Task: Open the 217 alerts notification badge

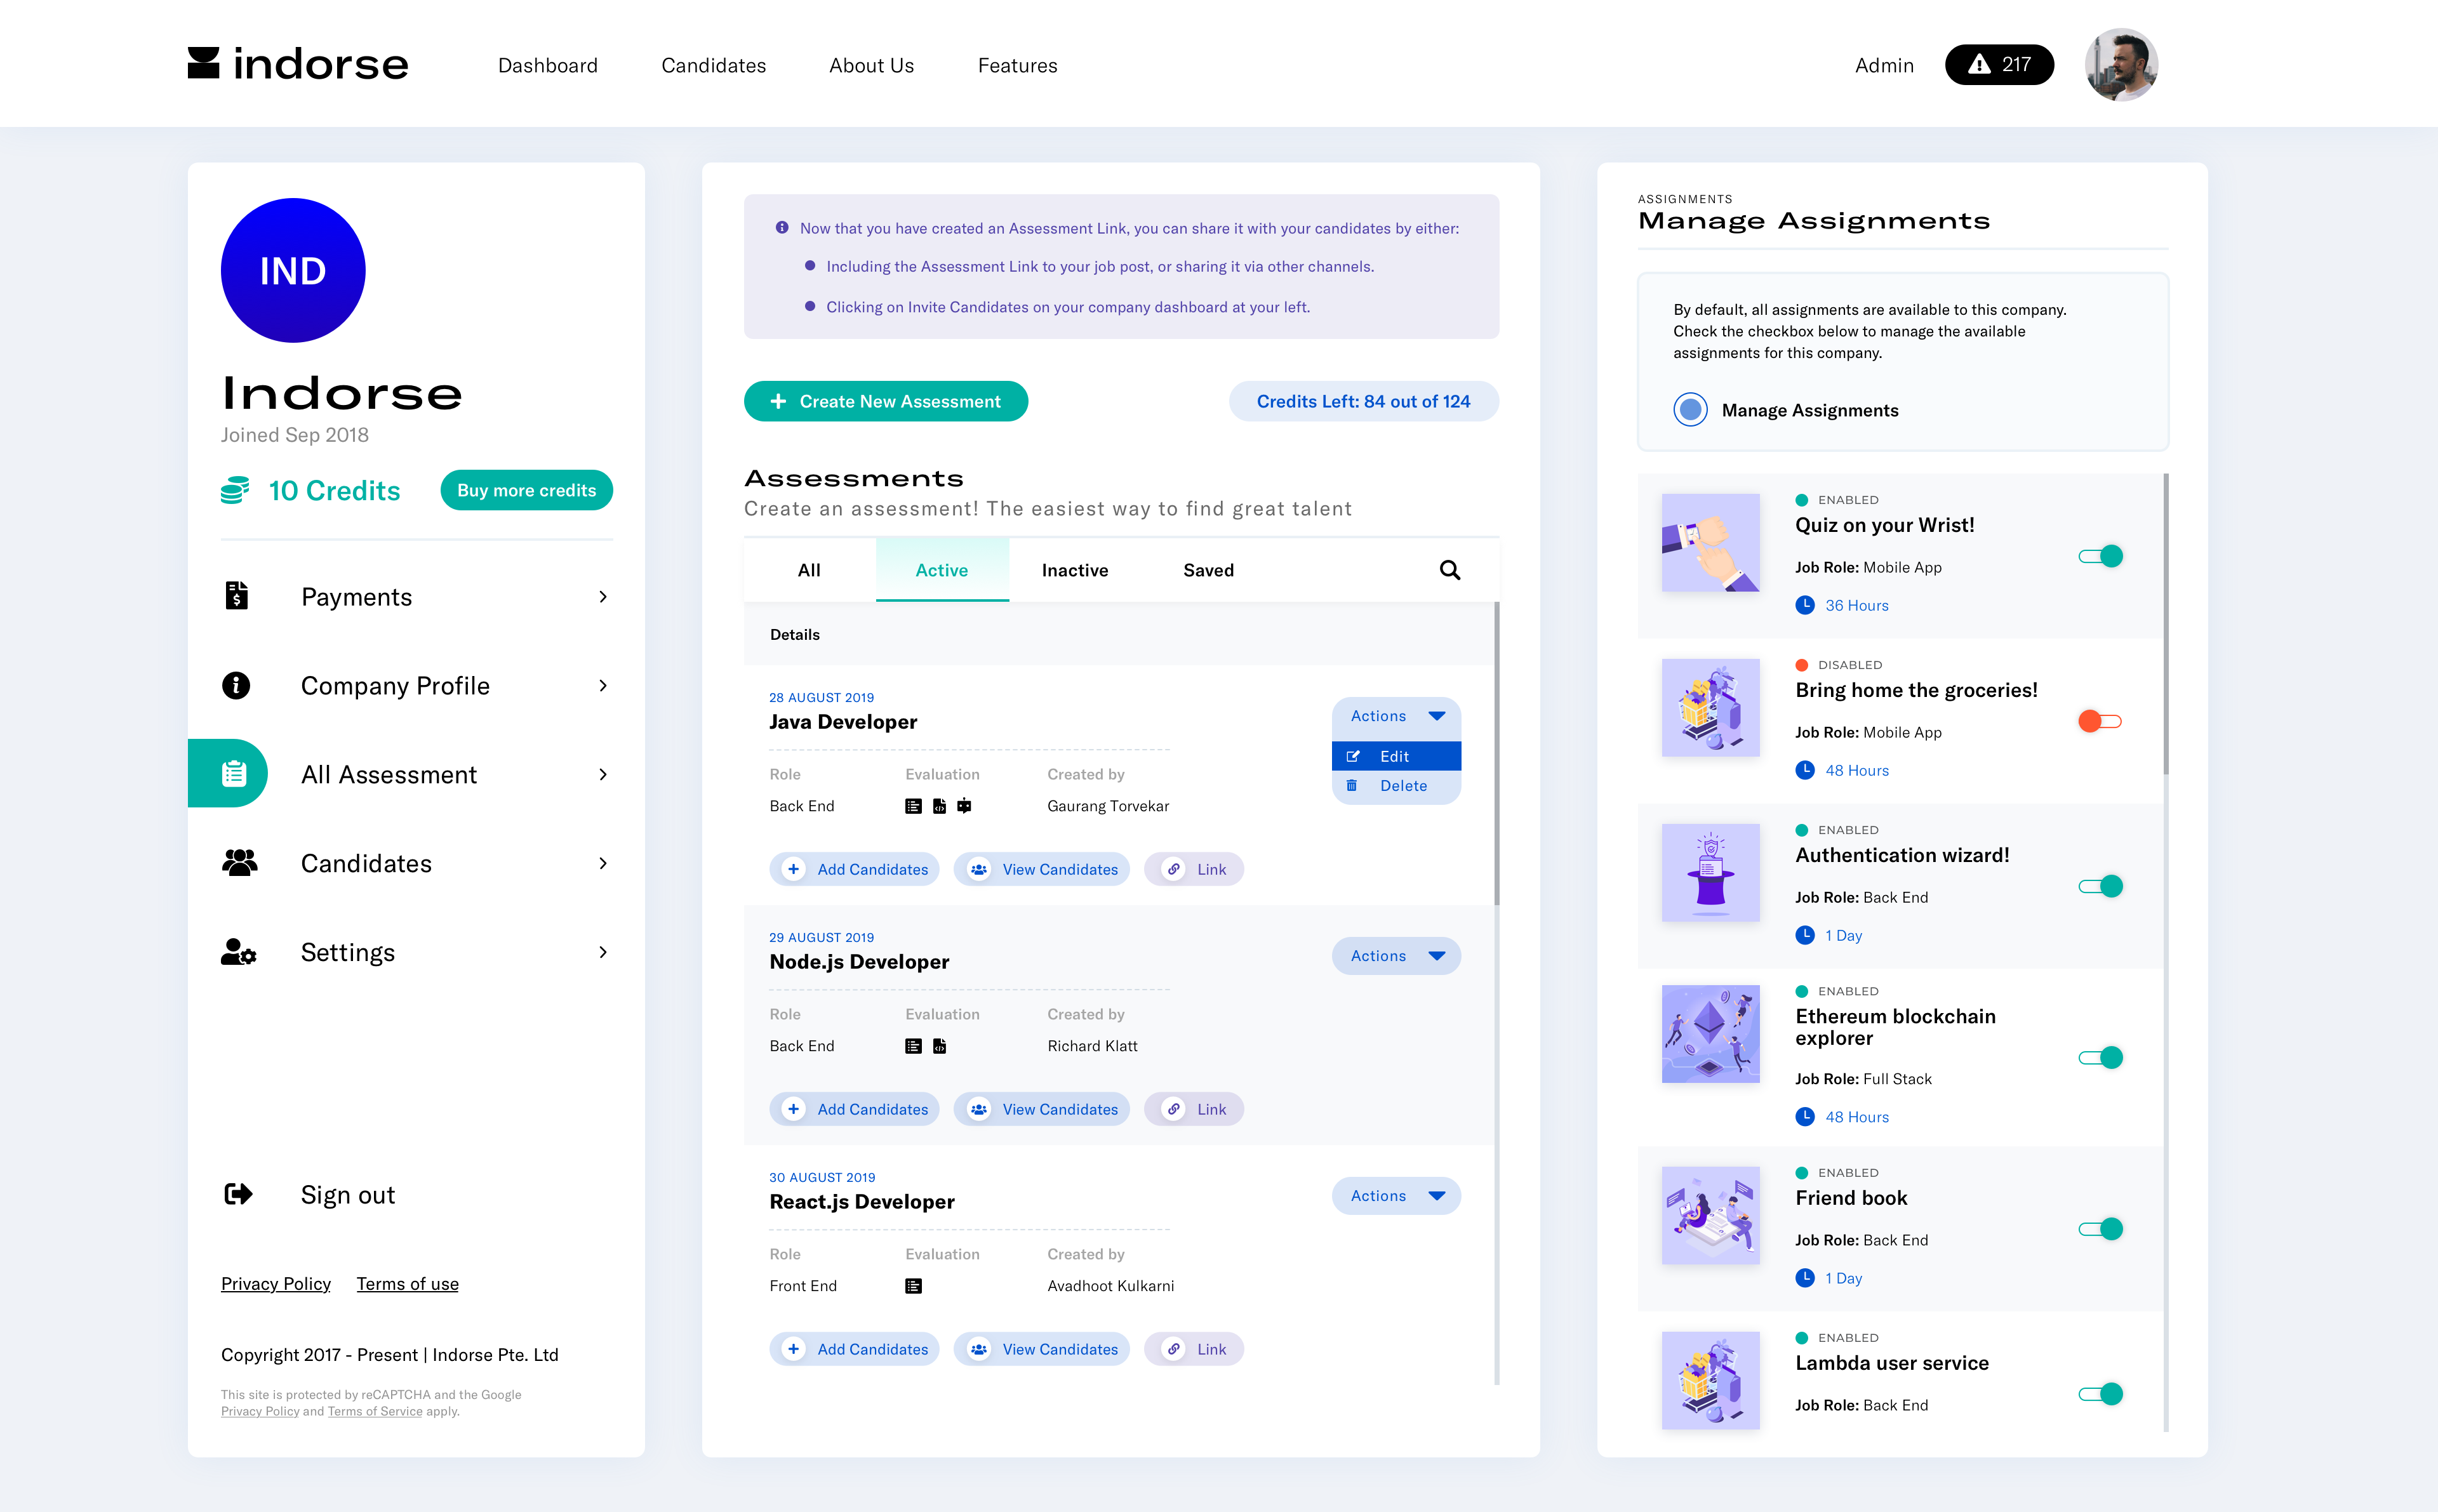Action: (x=1999, y=65)
